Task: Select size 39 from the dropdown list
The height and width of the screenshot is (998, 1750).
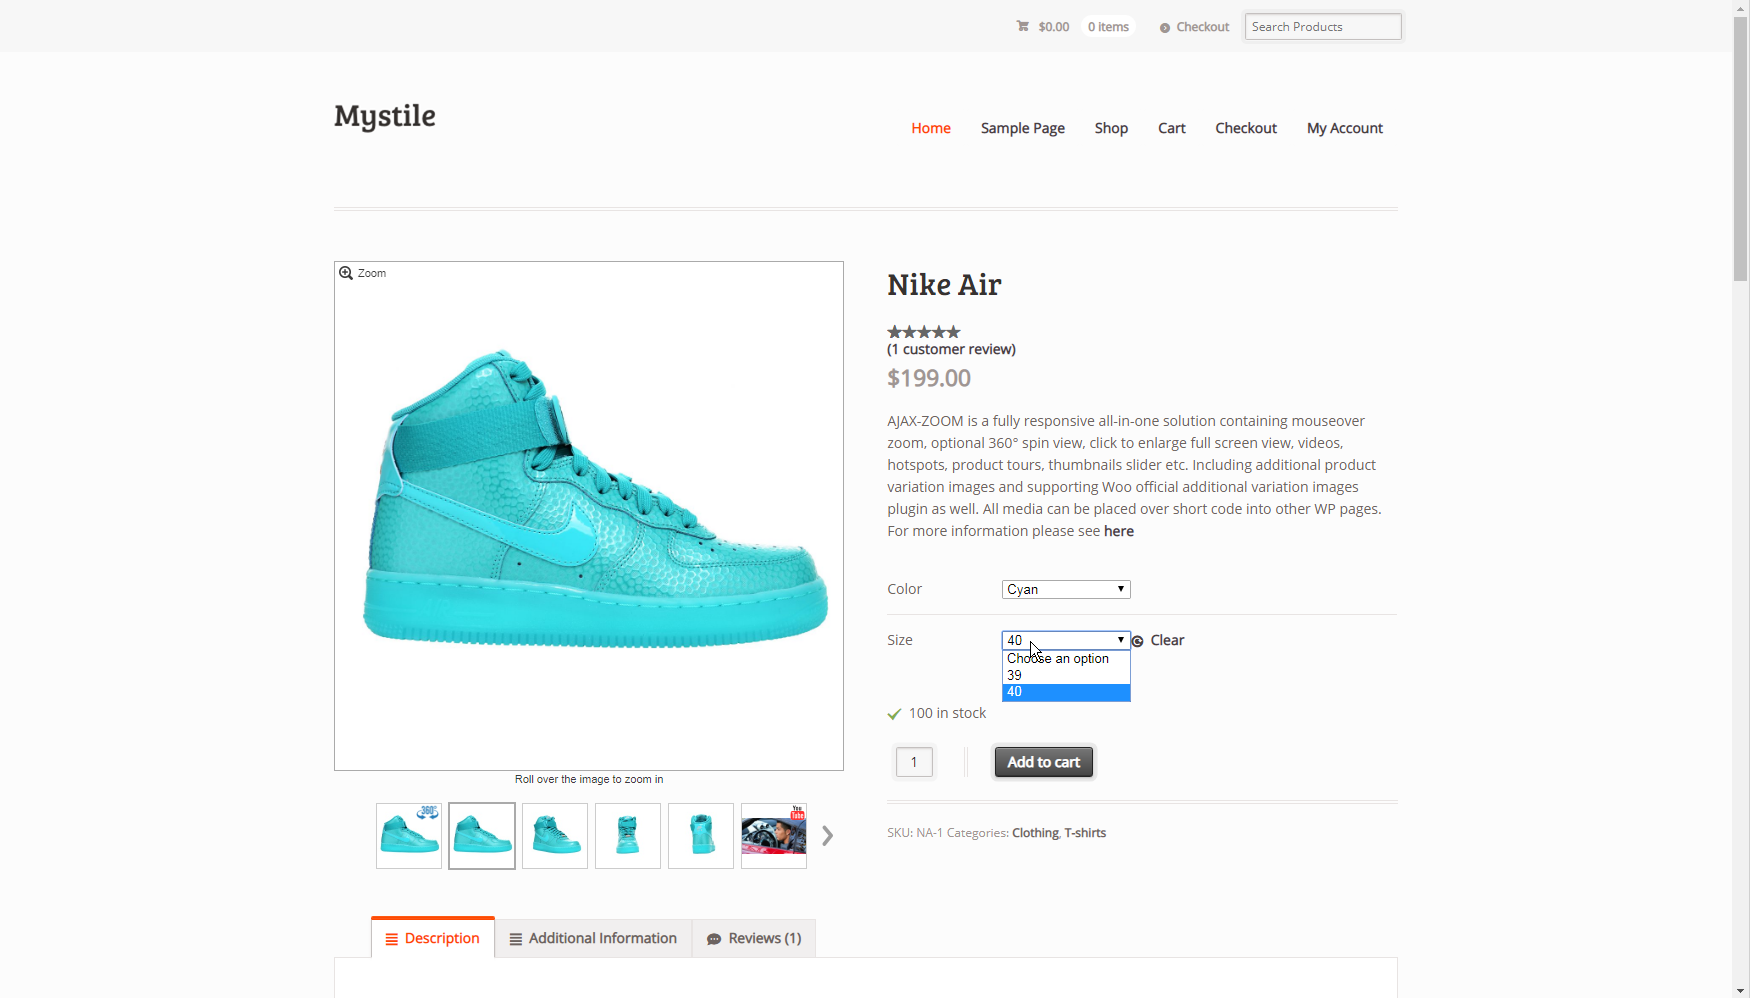Action: pyautogui.click(x=1066, y=676)
